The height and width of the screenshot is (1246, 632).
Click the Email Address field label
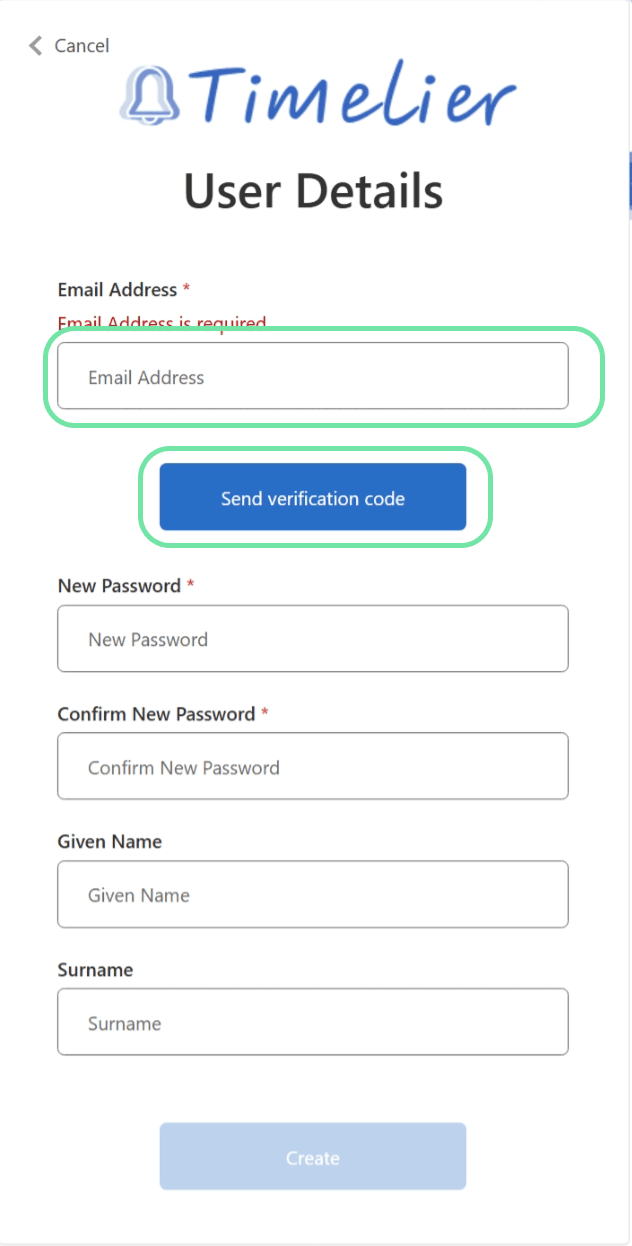117,290
